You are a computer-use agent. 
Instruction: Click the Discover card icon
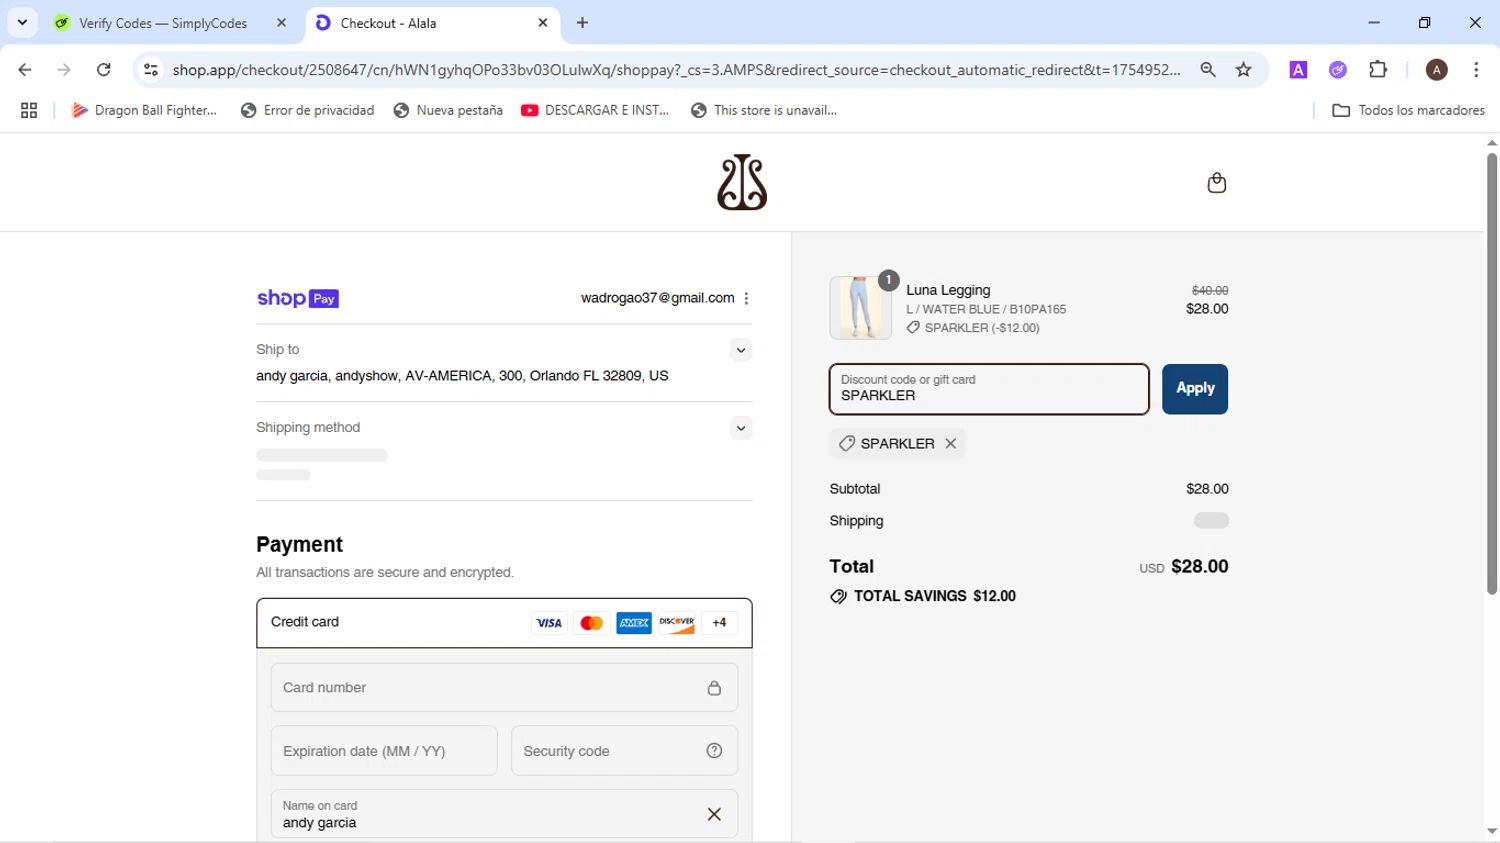coord(677,623)
